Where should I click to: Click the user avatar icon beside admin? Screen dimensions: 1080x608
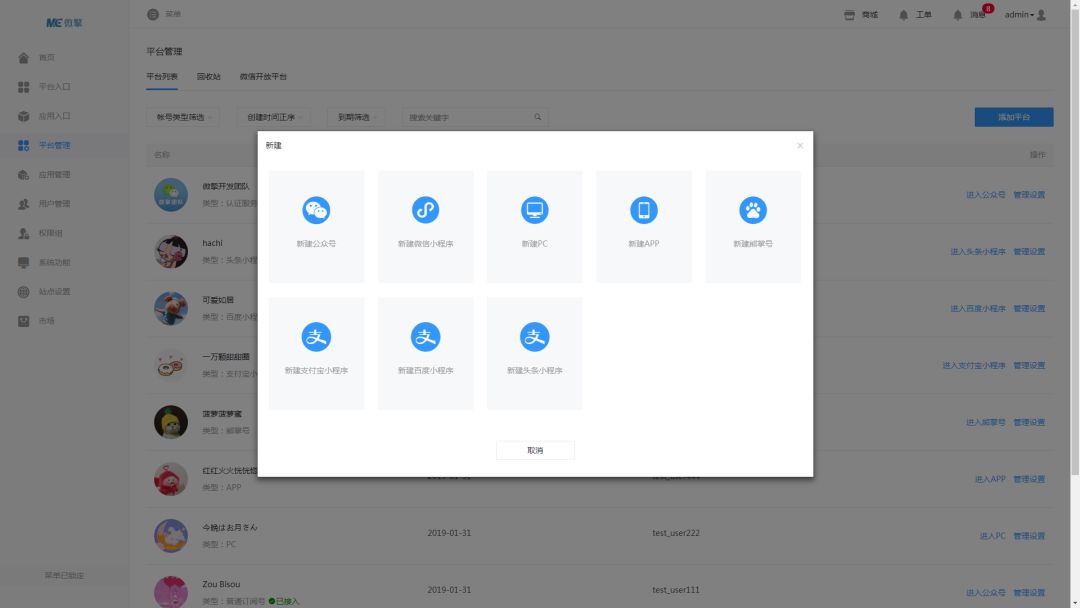click(x=1041, y=14)
